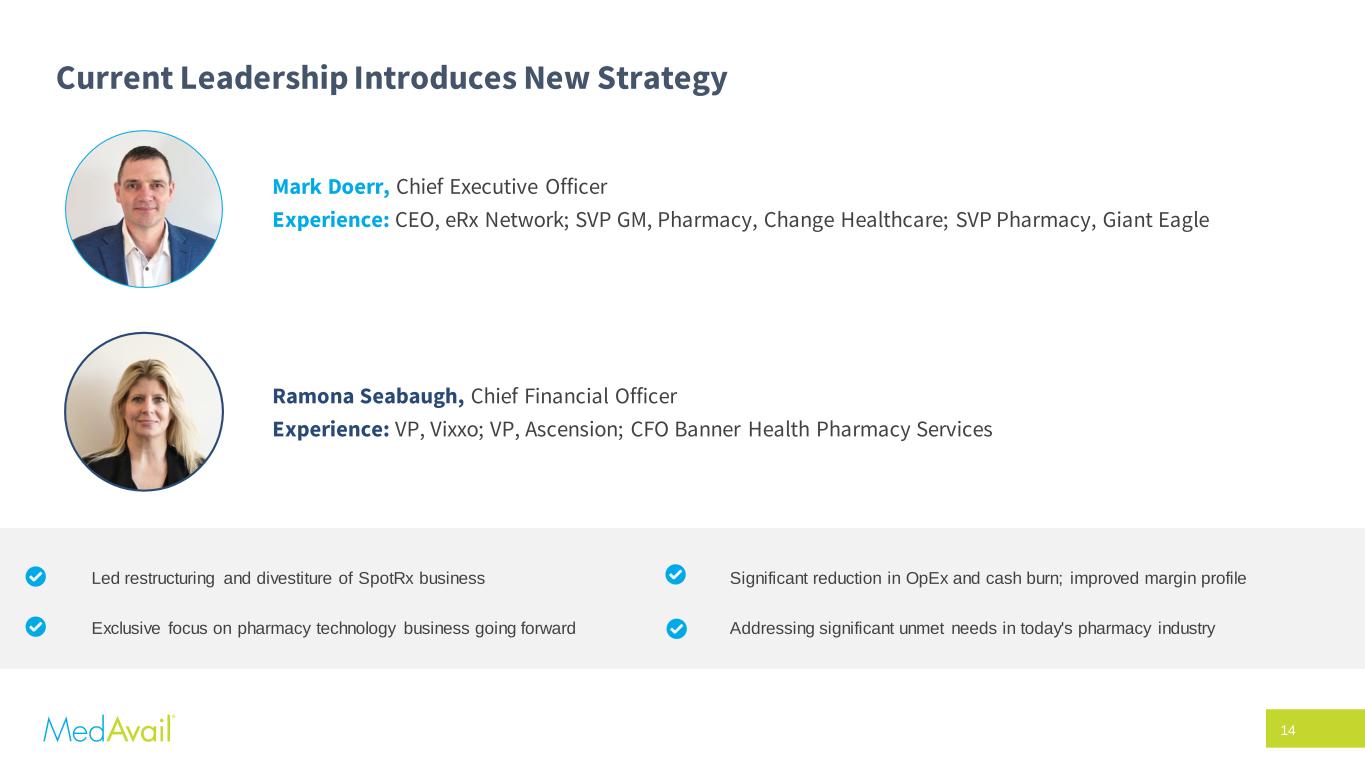1365x768 pixels.
Task: Click the 'Ramona Seabaugh,' name text
Action: pos(368,396)
